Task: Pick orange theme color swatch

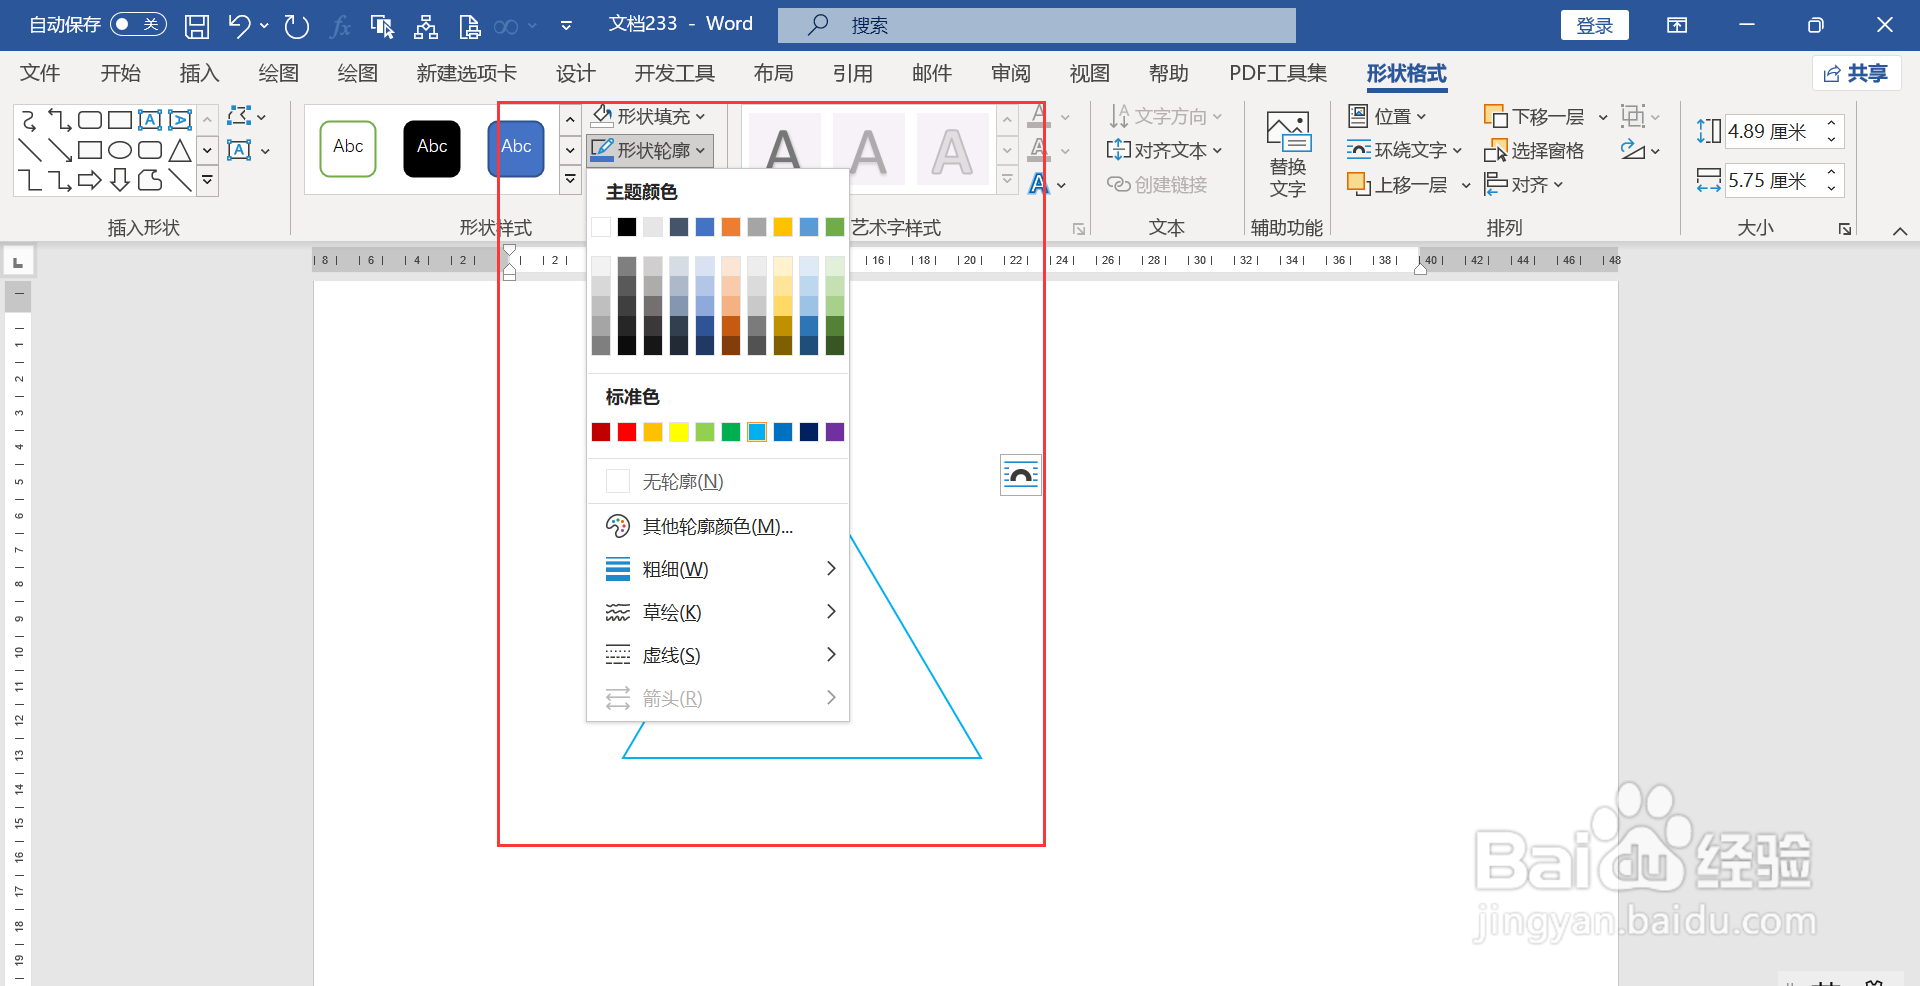Action: [731, 227]
